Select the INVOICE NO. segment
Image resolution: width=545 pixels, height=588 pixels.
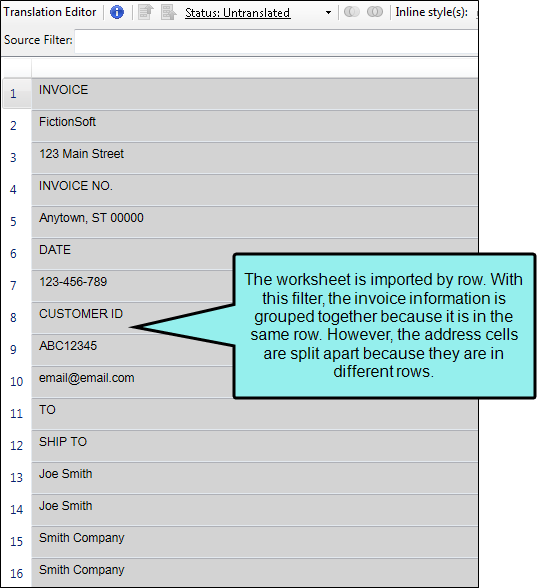254,190
